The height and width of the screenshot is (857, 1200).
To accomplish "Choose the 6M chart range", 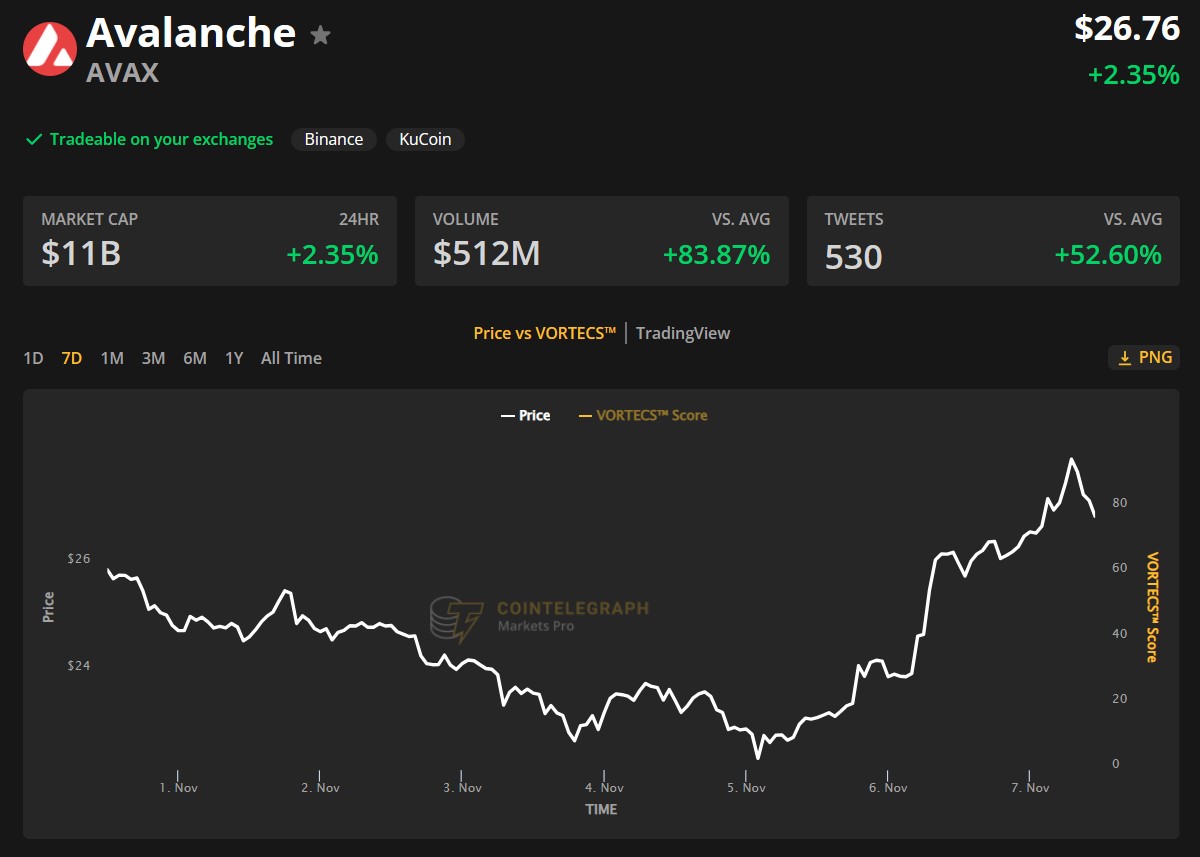I will coord(194,358).
